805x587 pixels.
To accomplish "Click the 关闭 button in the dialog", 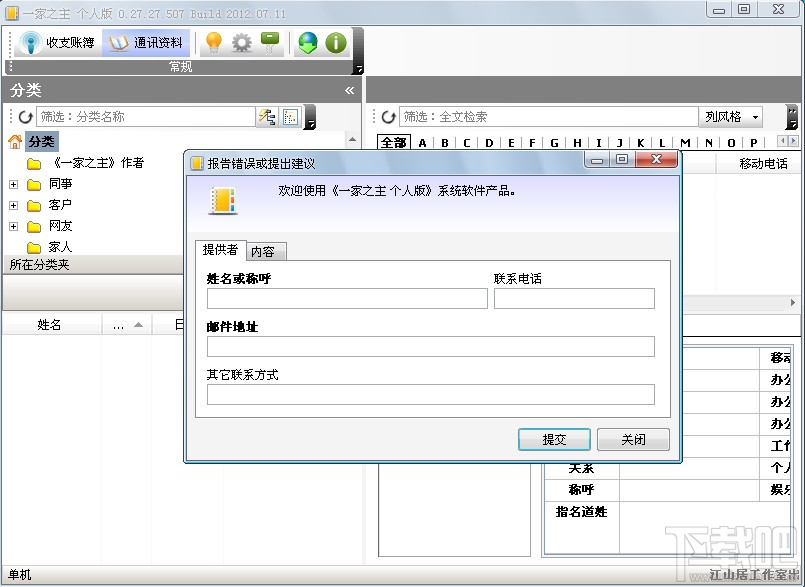I will coord(632,439).
